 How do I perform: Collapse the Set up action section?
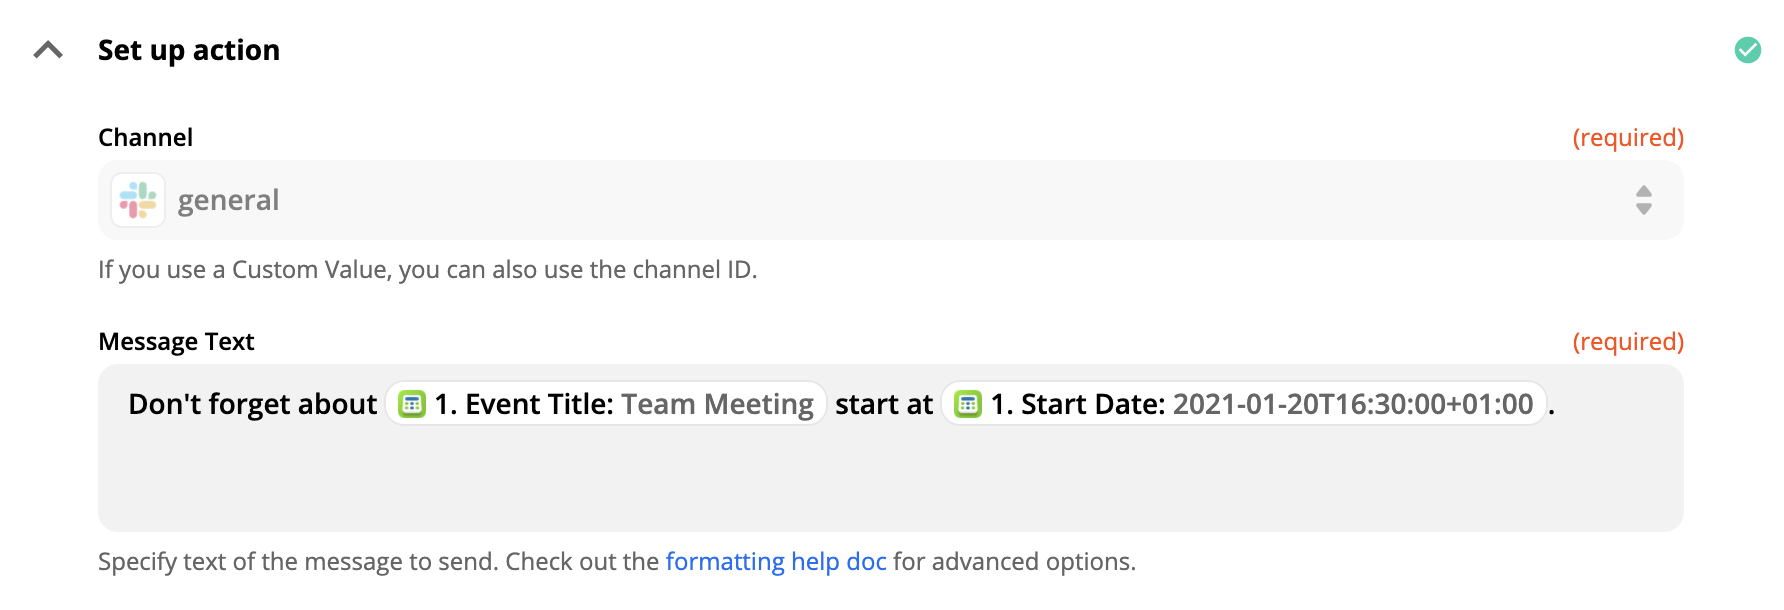pos(48,50)
